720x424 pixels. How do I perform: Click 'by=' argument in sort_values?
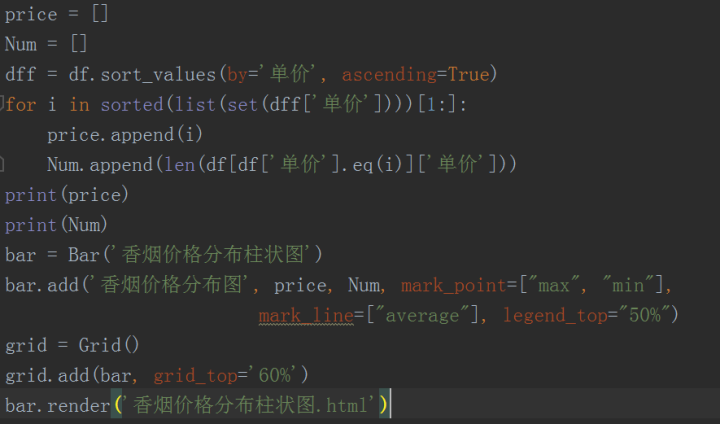pos(242,74)
